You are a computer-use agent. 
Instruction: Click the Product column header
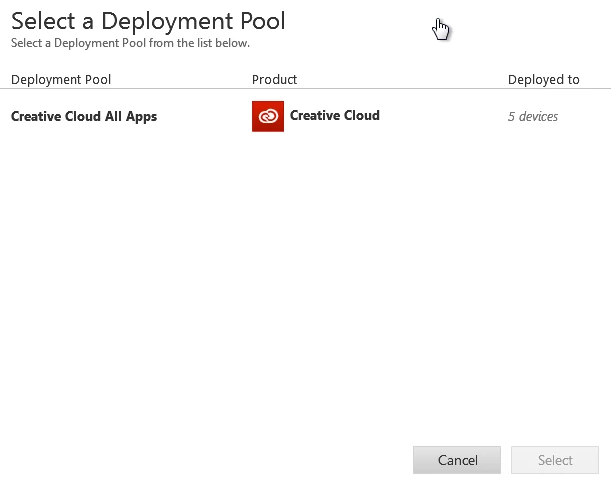pos(274,80)
